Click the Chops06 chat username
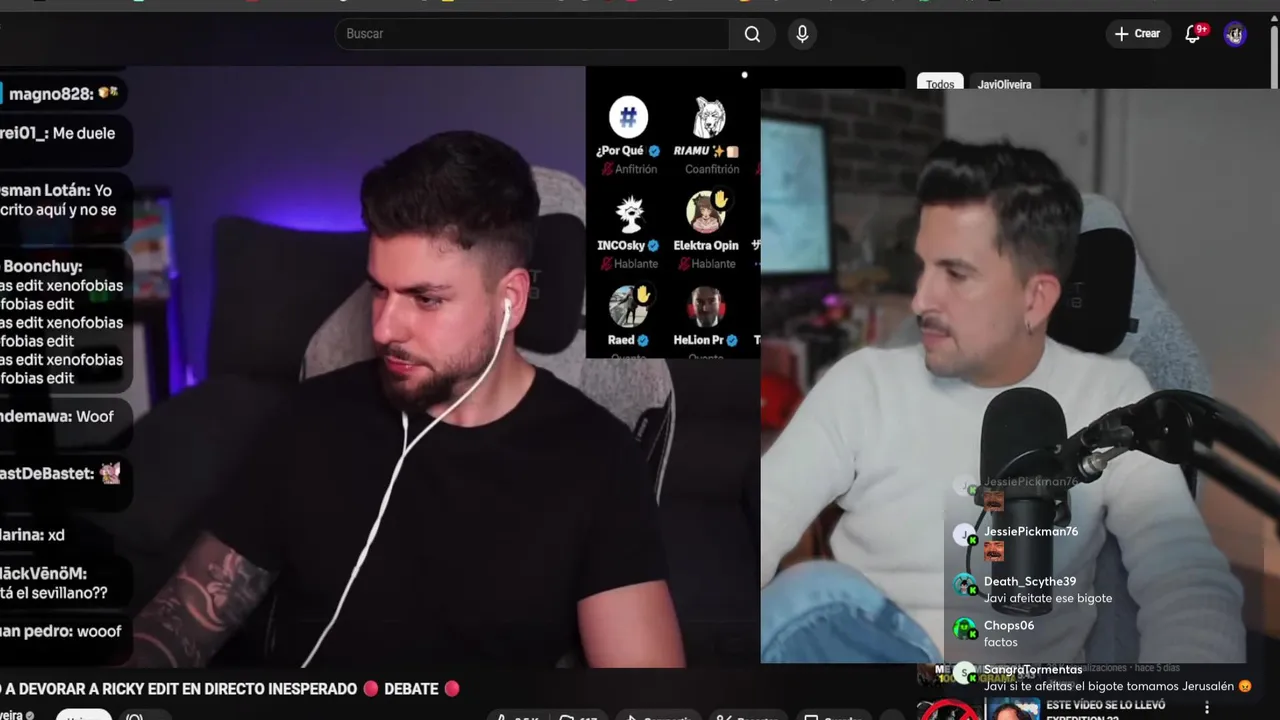1280x720 pixels. coord(1009,626)
